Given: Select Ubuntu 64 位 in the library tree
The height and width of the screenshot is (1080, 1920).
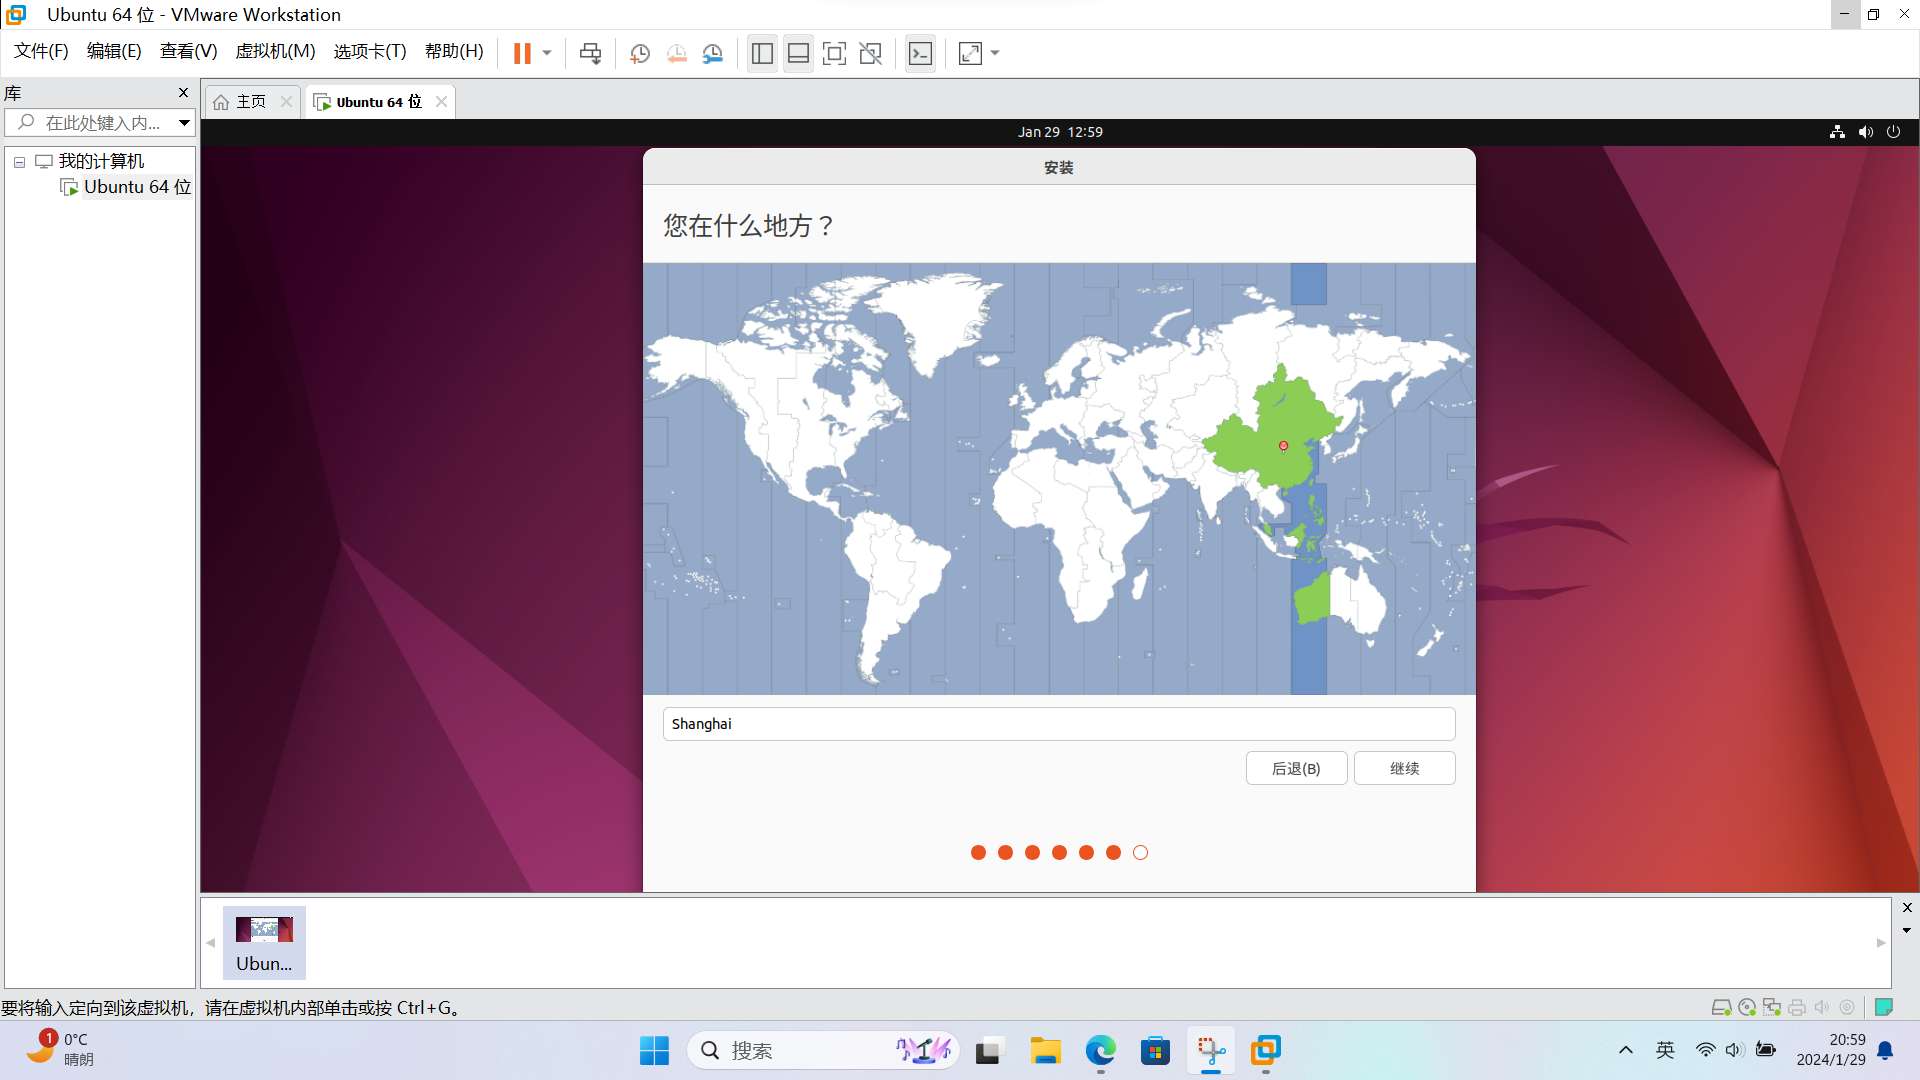Looking at the screenshot, I should [x=137, y=187].
